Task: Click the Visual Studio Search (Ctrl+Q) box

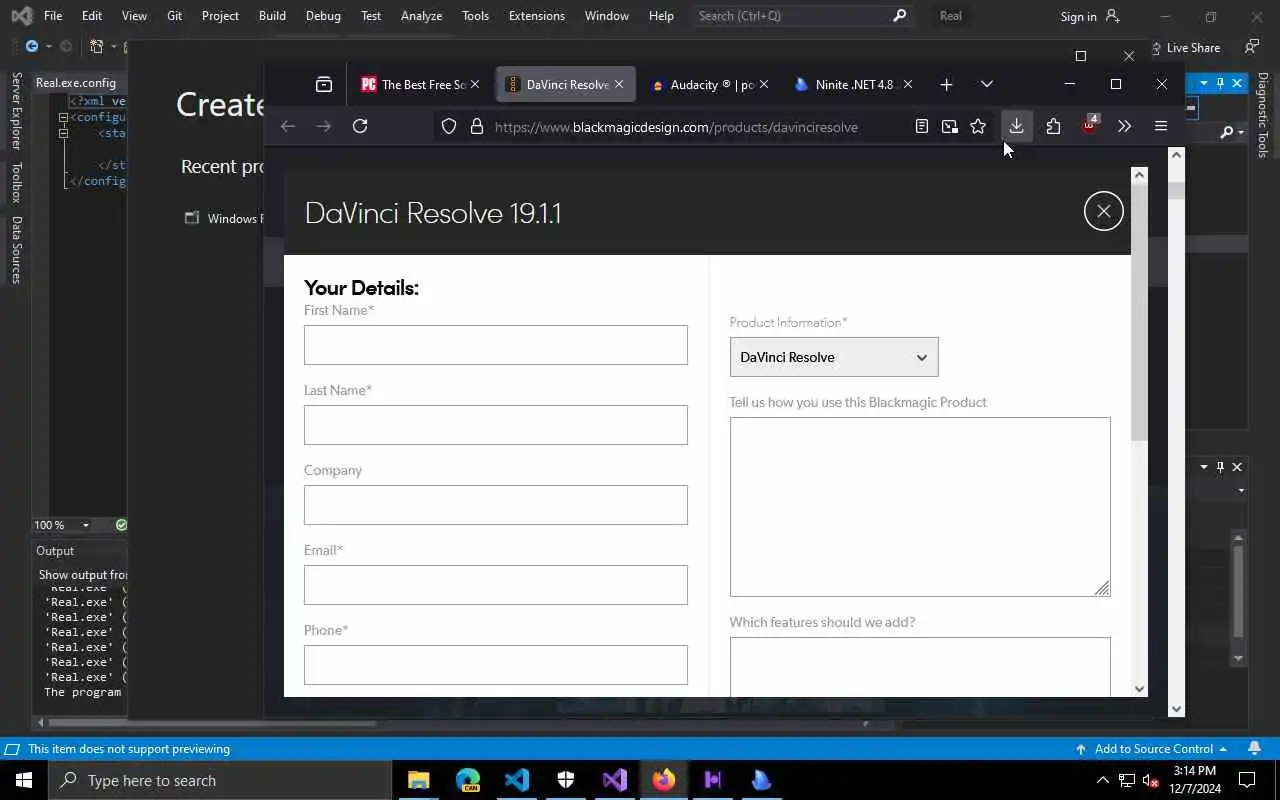Action: click(x=802, y=15)
